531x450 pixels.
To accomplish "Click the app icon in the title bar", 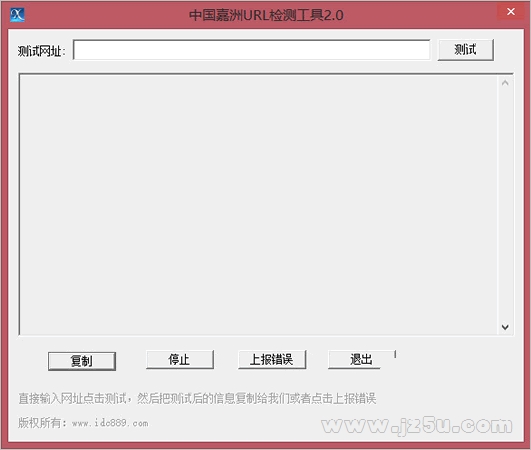I will 17,15.
